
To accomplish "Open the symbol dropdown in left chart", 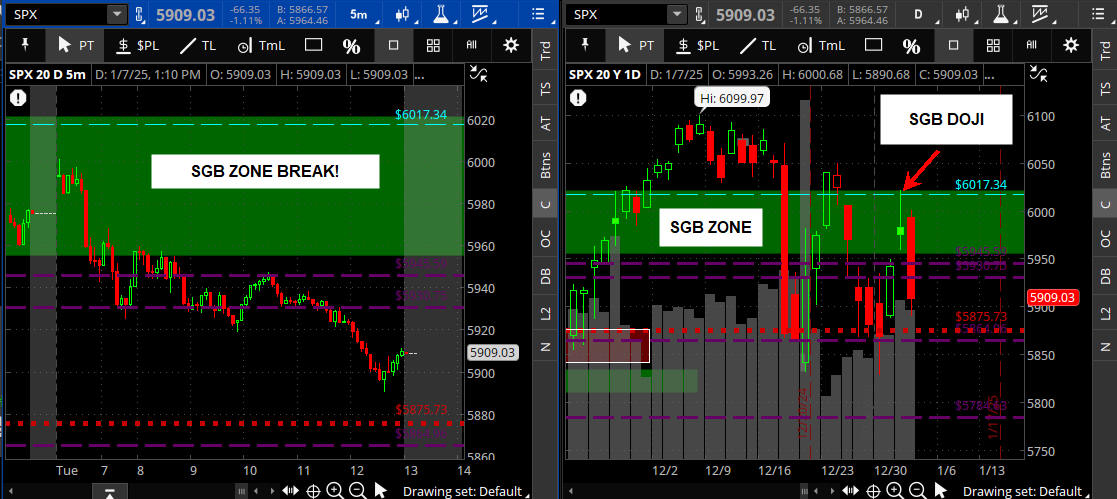I will coord(116,14).
